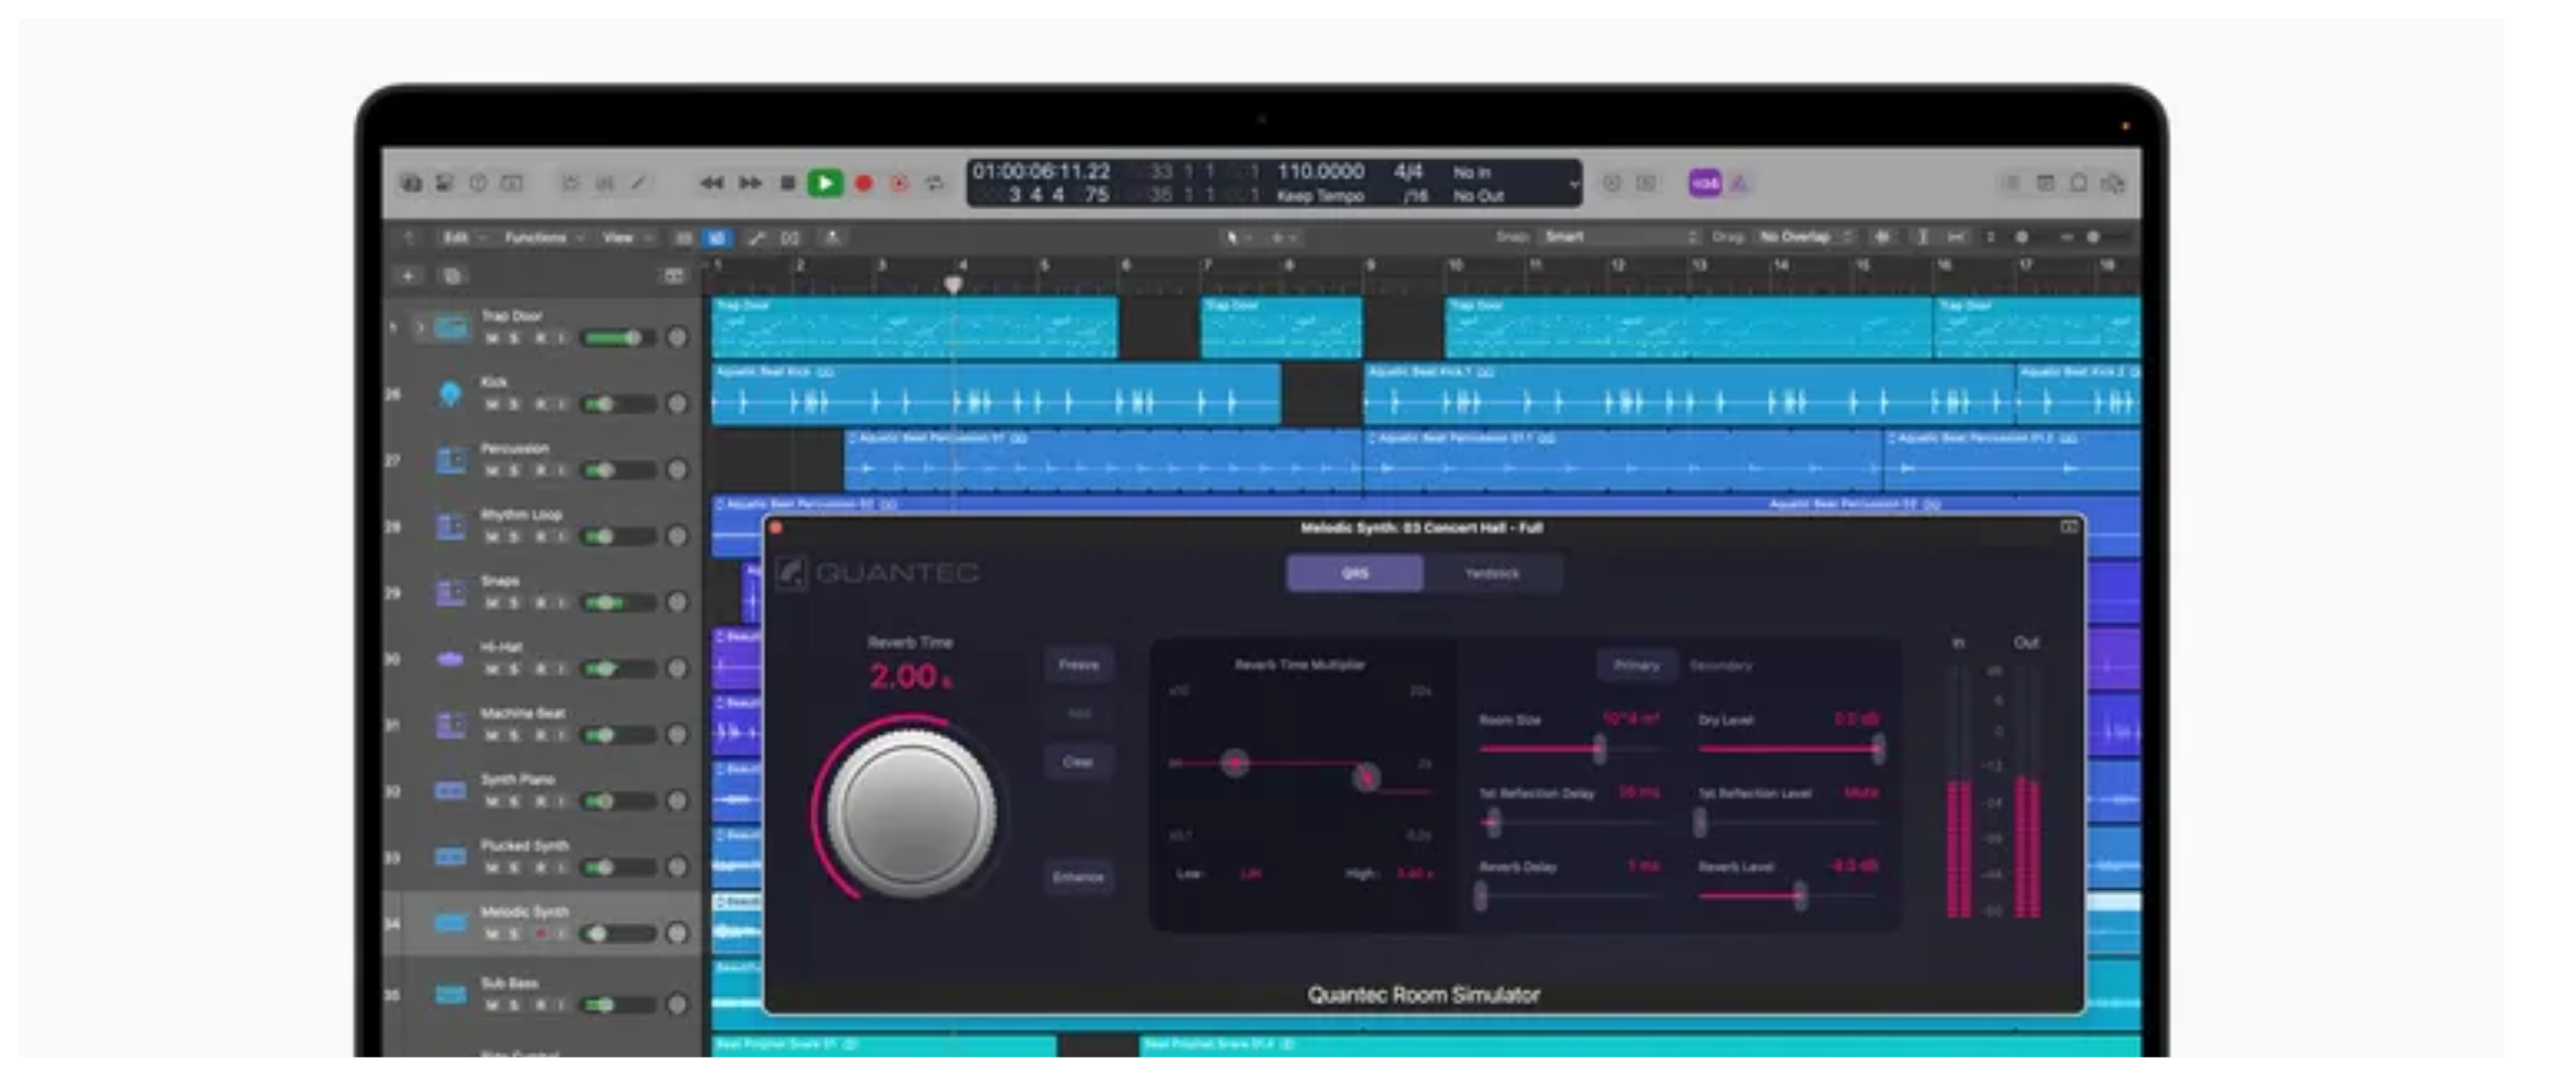Image resolution: width=2576 pixels, height=1076 pixels.
Task: Start recording with the red Record button
Action: click(864, 183)
